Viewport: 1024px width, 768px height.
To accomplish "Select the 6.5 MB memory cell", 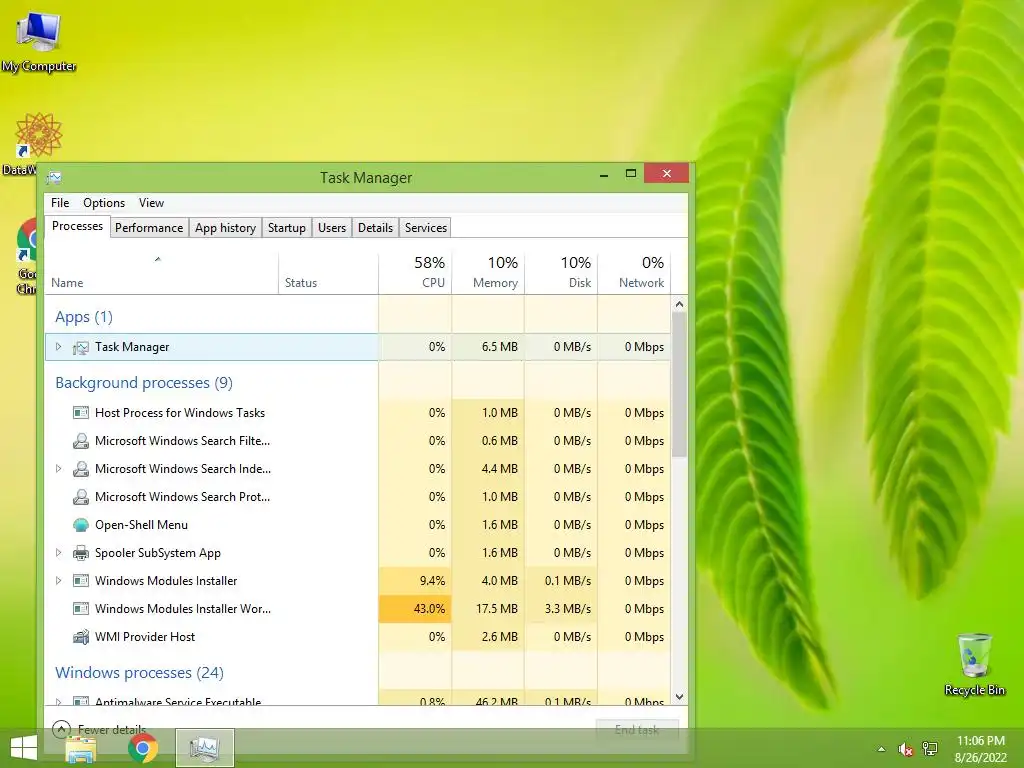I will coord(488,347).
